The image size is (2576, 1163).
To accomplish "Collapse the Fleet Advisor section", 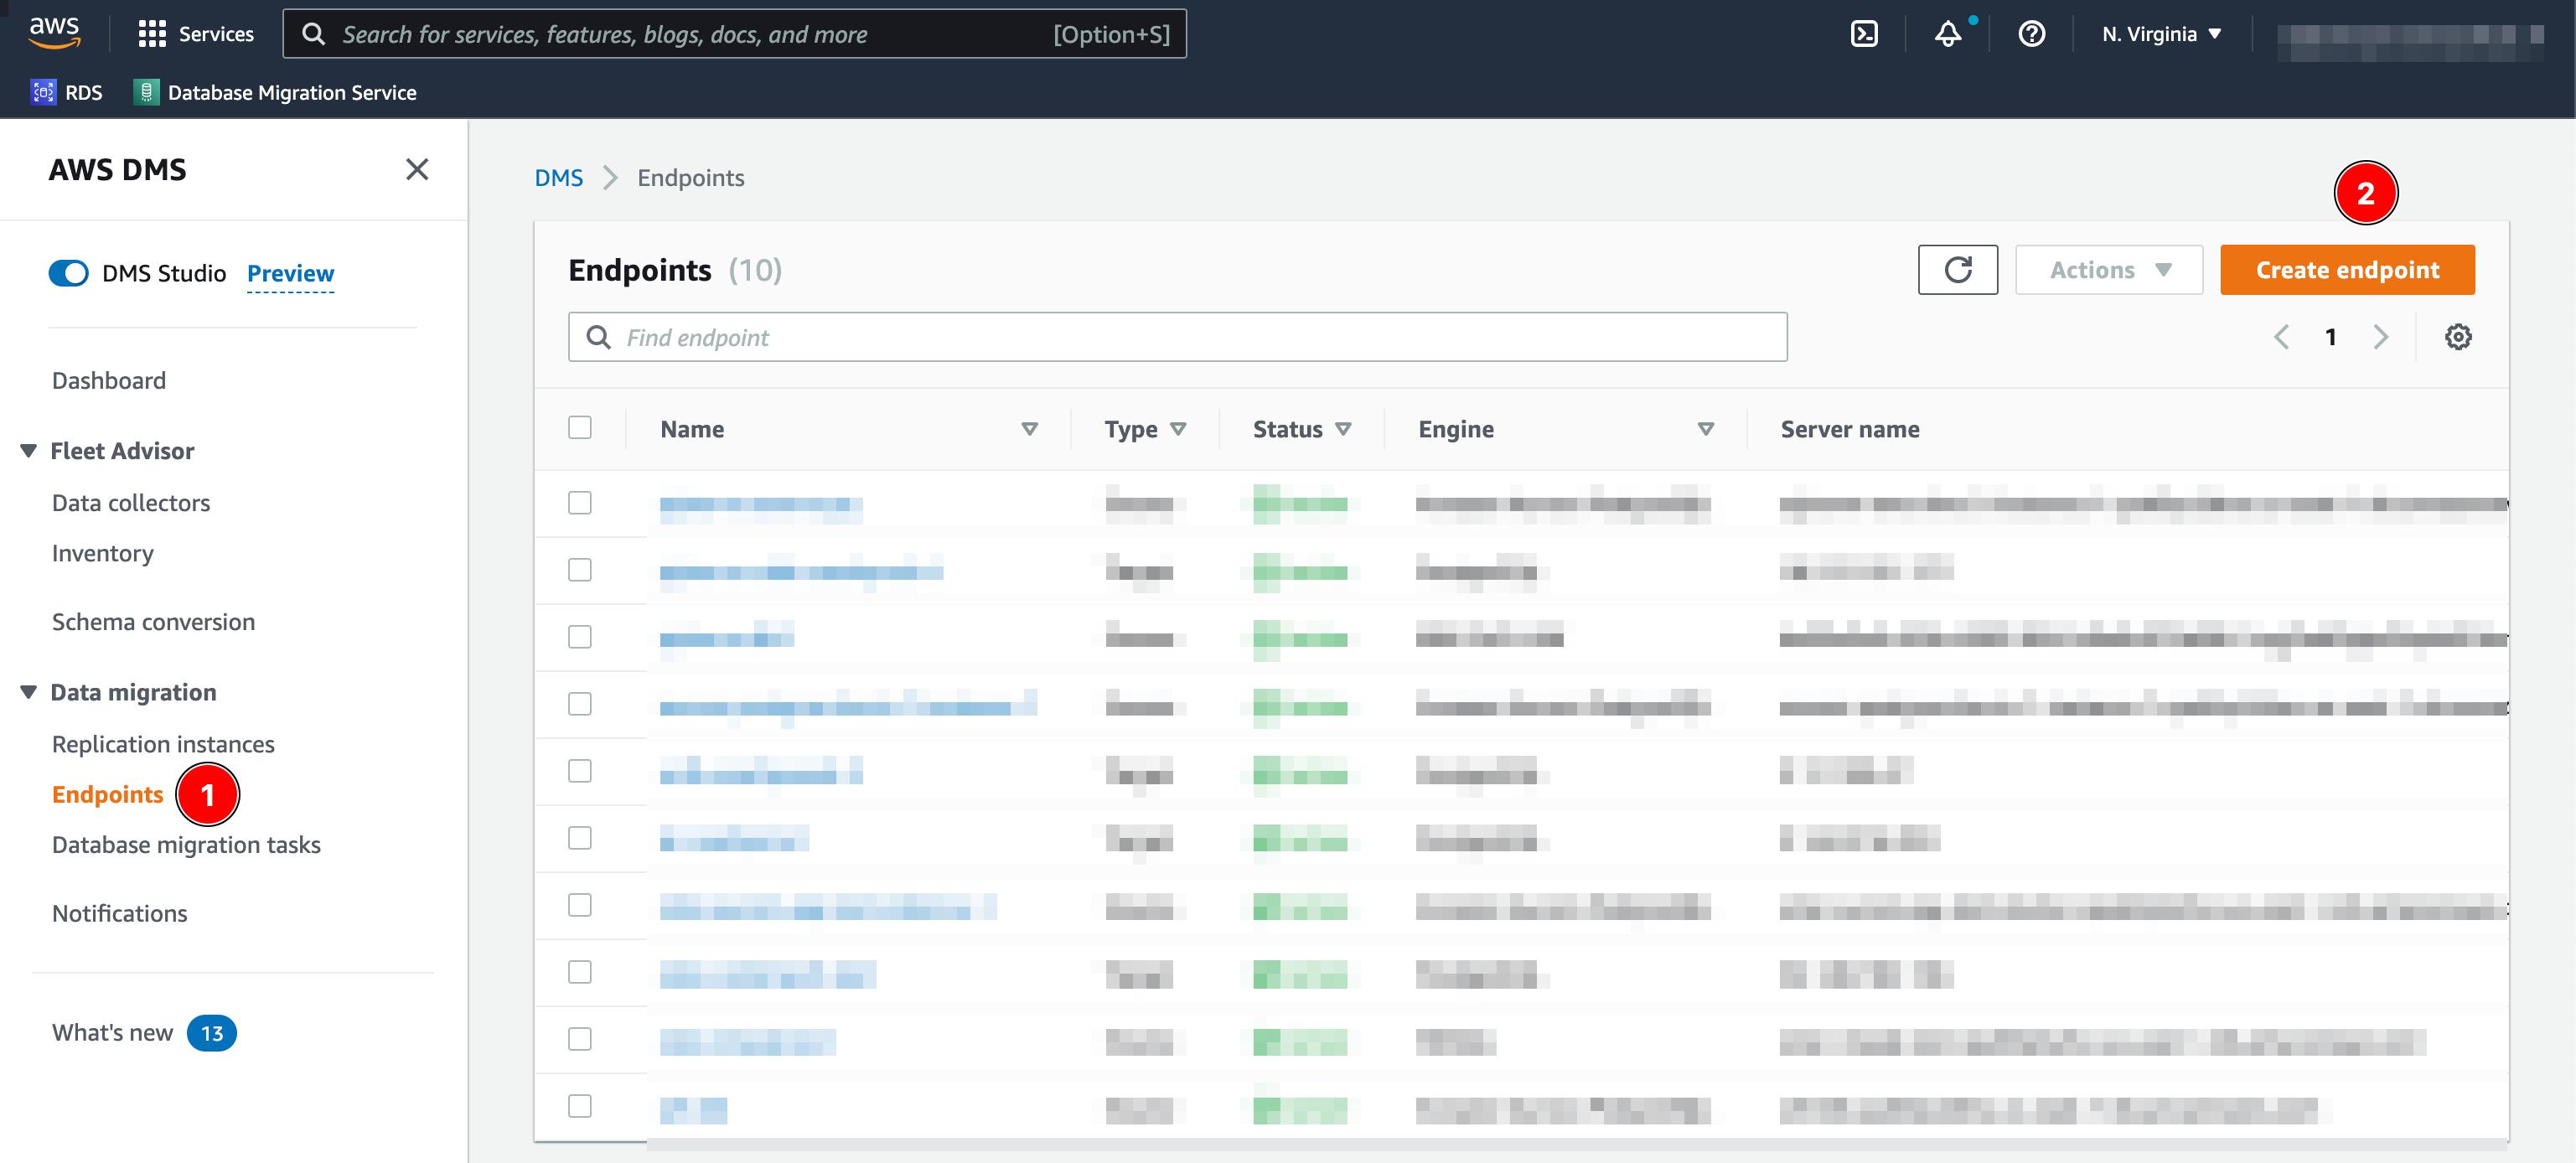I will point(28,451).
